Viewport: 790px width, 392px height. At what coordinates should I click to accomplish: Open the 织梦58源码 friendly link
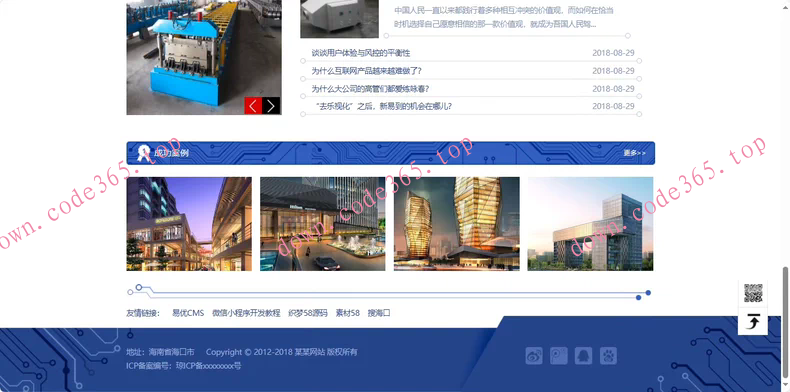point(308,313)
